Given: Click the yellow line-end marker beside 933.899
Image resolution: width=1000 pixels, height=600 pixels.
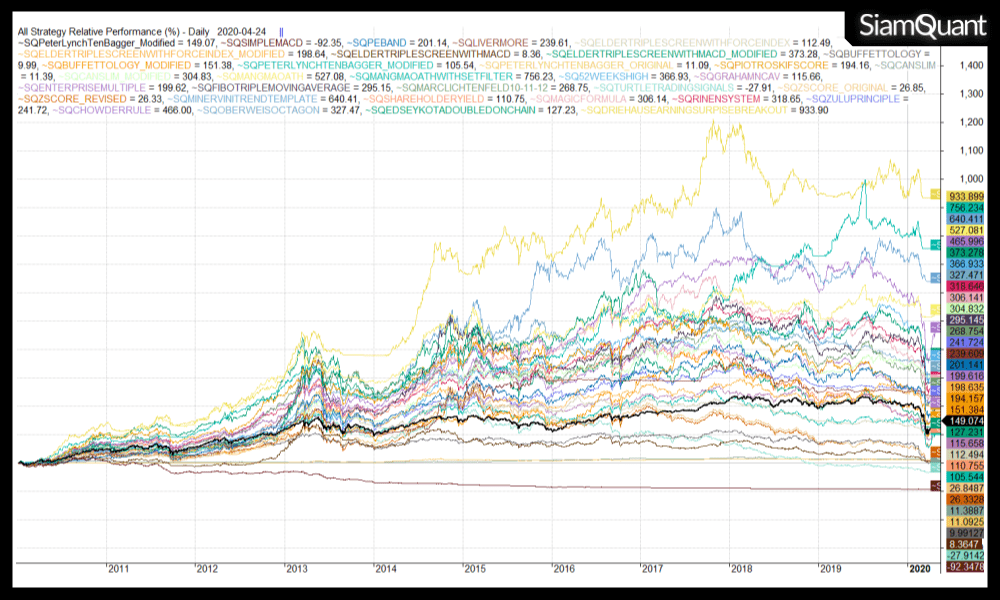Looking at the screenshot, I should [x=934, y=194].
